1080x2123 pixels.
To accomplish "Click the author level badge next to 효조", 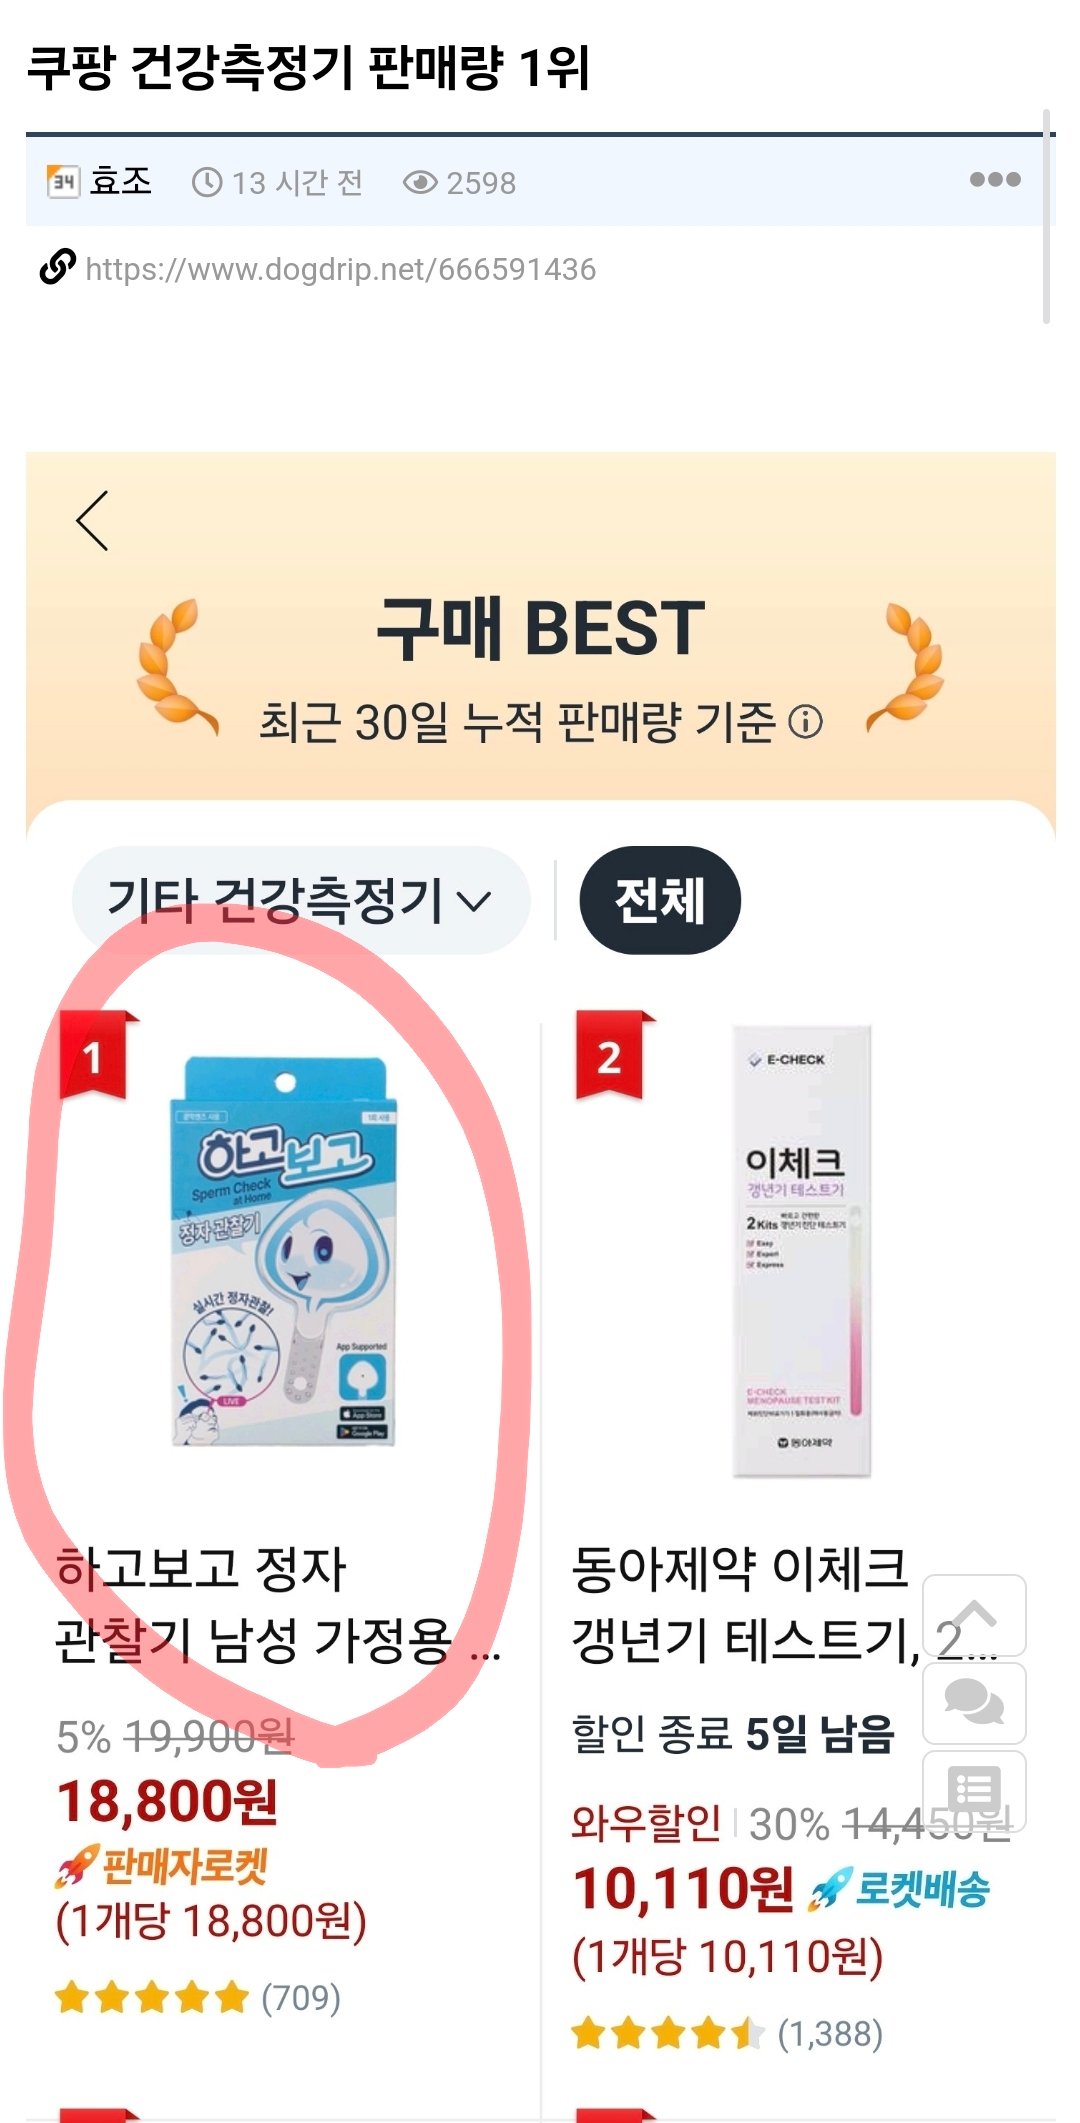I will (x=63, y=181).
